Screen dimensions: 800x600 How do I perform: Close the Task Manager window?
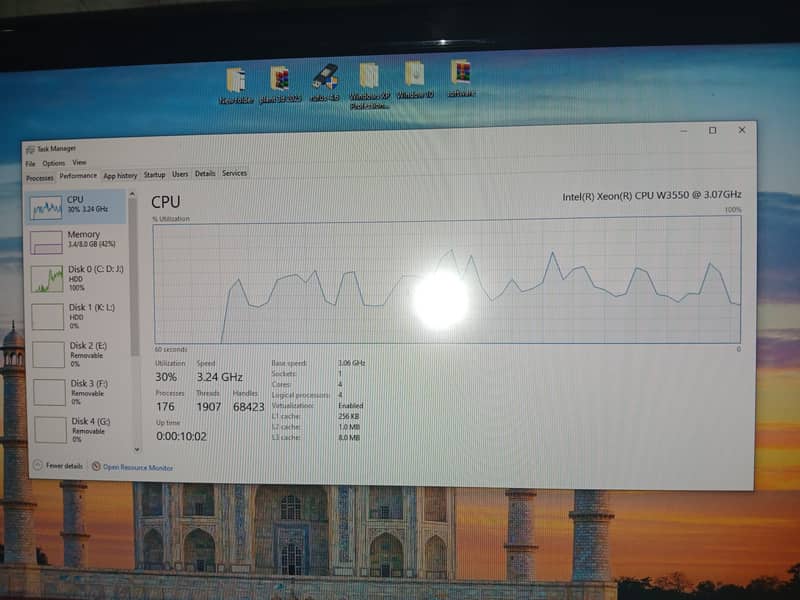[742, 130]
